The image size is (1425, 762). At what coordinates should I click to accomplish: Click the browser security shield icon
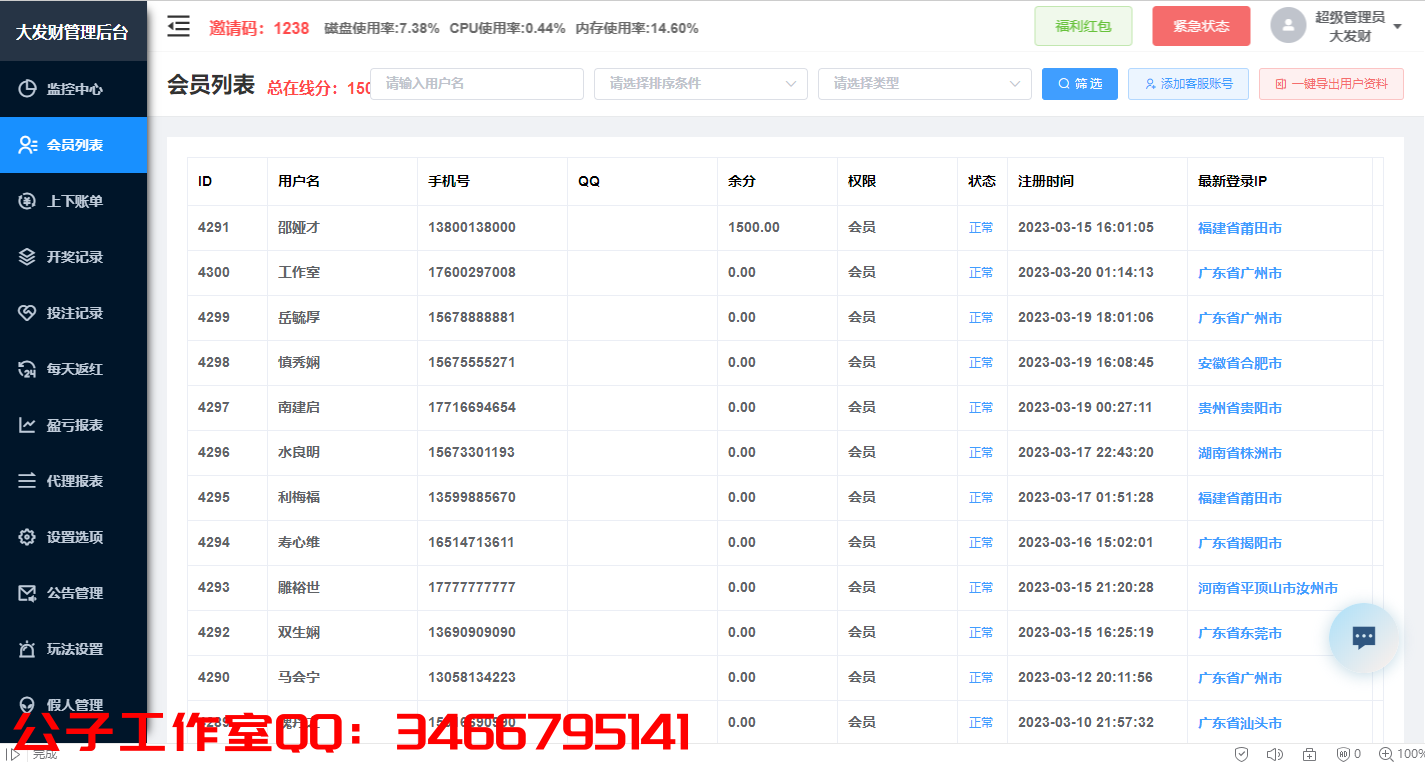point(1241,754)
